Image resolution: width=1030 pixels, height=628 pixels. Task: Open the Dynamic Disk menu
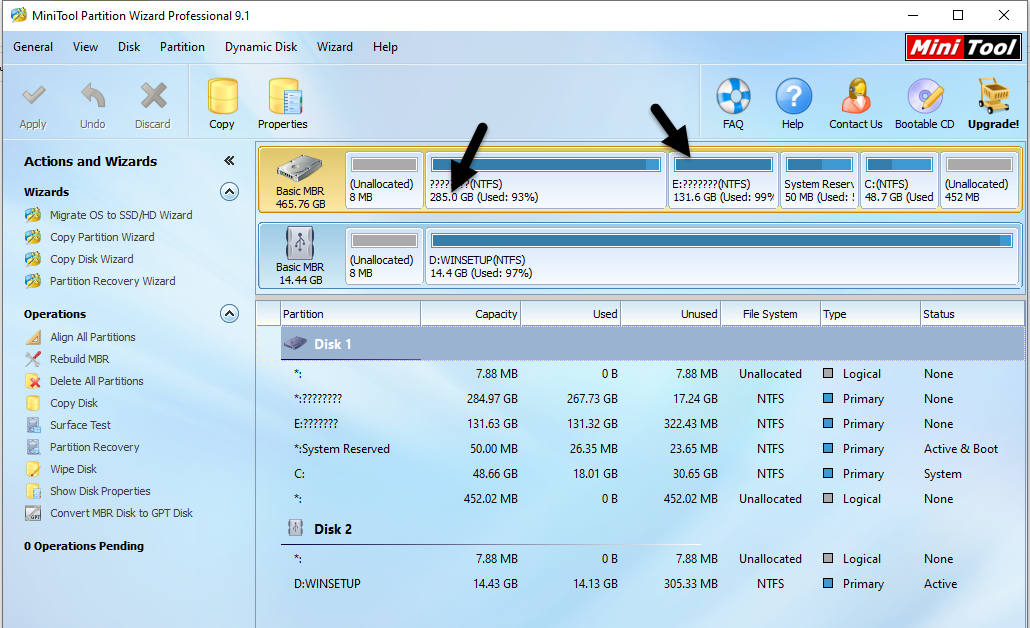261,47
